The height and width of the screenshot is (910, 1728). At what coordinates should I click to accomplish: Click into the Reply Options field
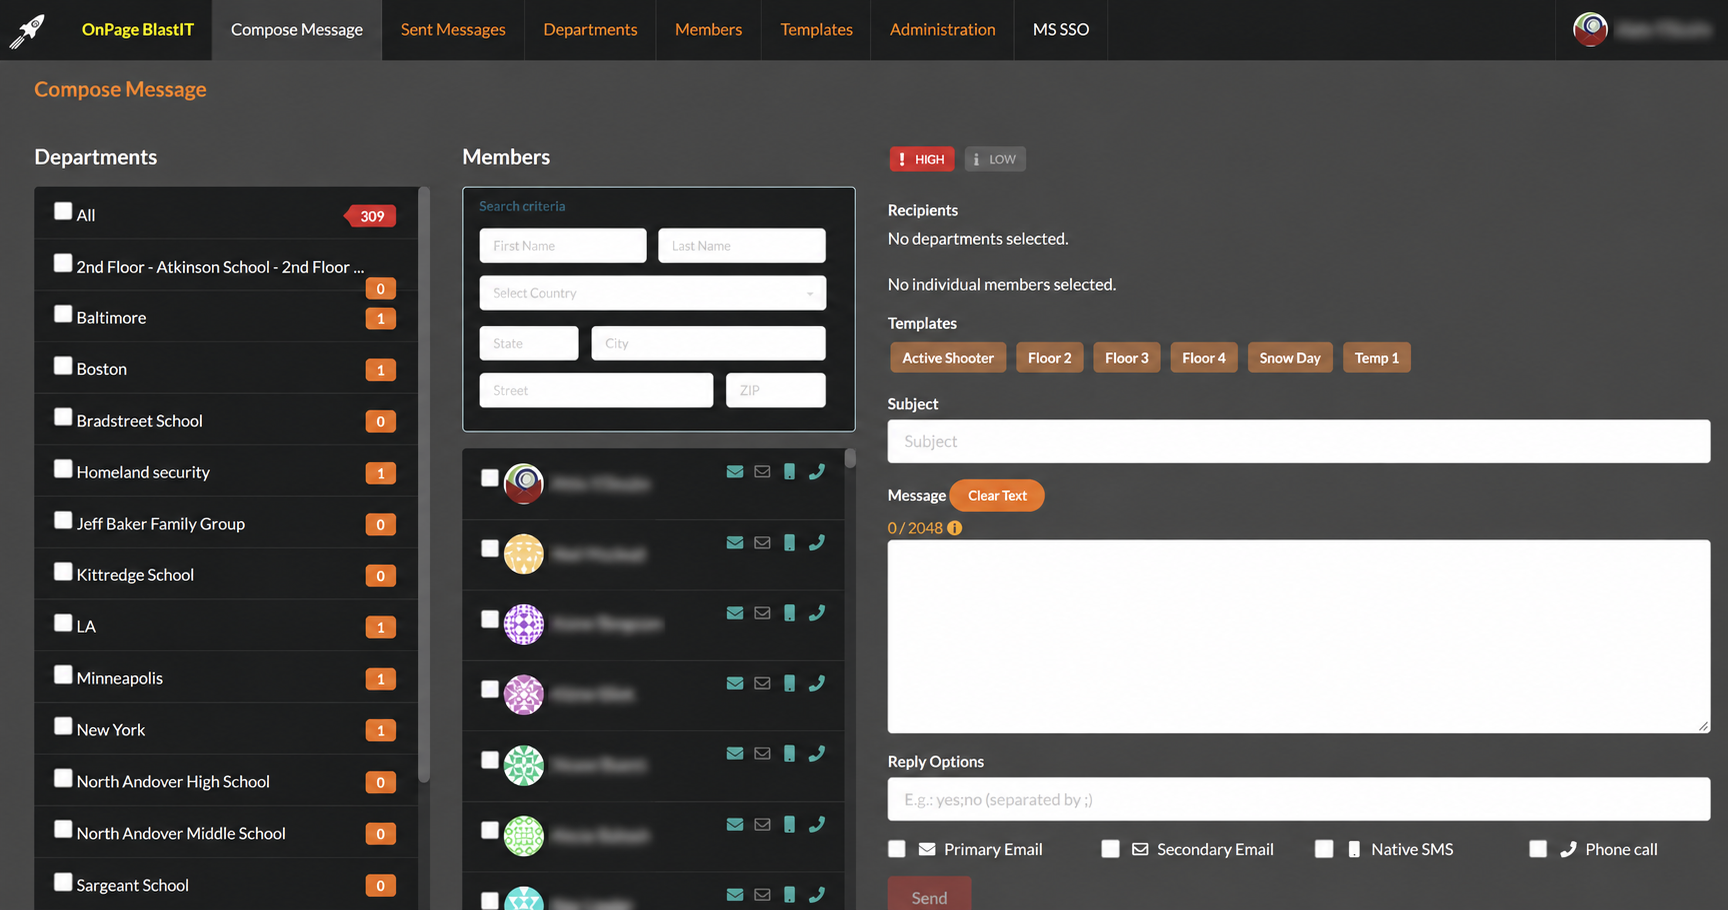point(1299,799)
